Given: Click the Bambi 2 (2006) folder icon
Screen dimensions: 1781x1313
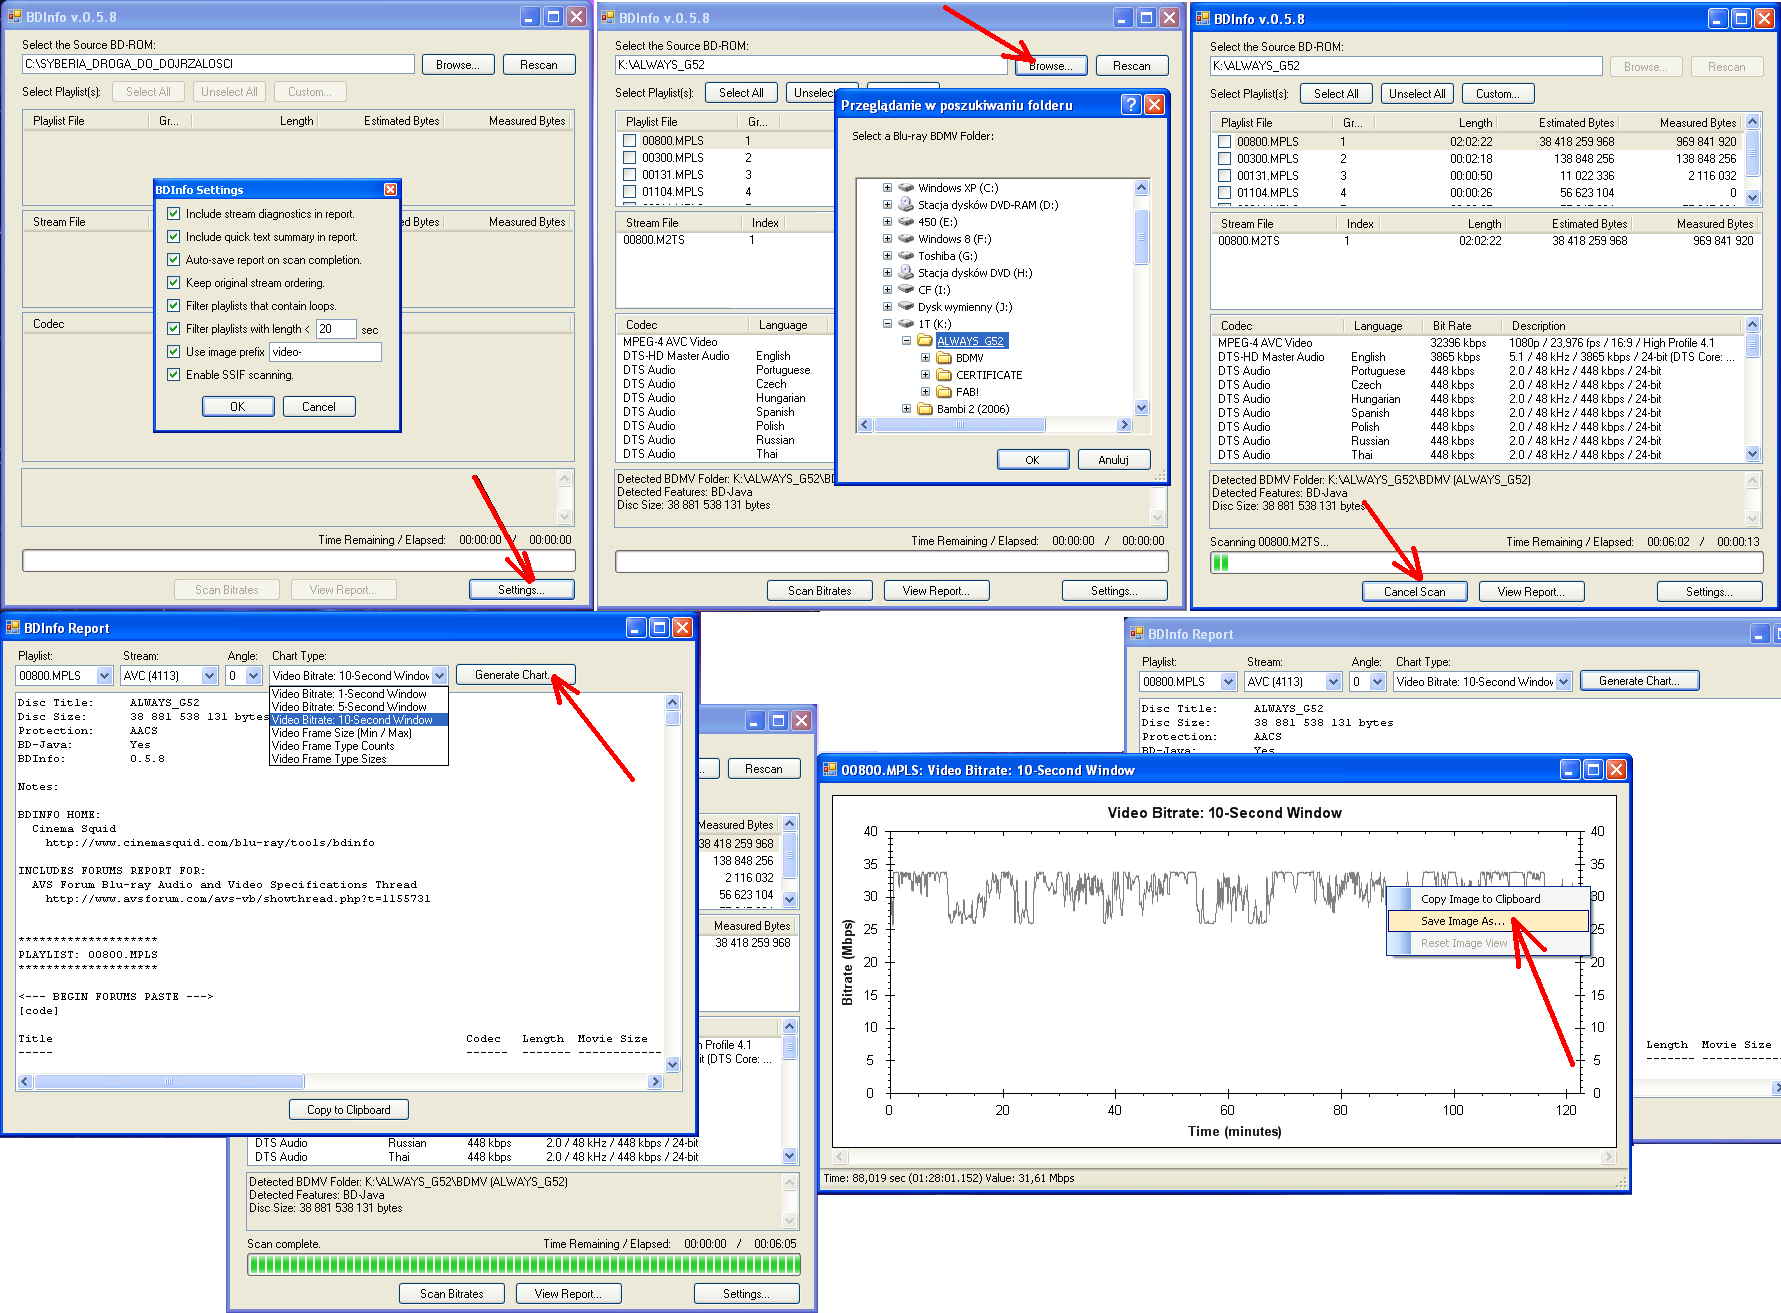Looking at the screenshot, I should tap(925, 409).
